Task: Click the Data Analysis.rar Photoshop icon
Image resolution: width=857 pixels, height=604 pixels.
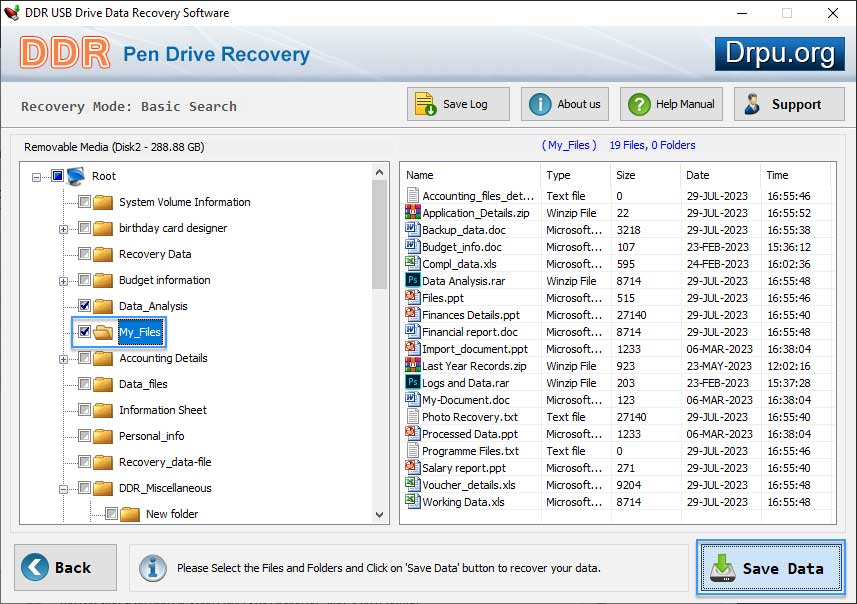Action: pyautogui.click(x=413, y=280)
